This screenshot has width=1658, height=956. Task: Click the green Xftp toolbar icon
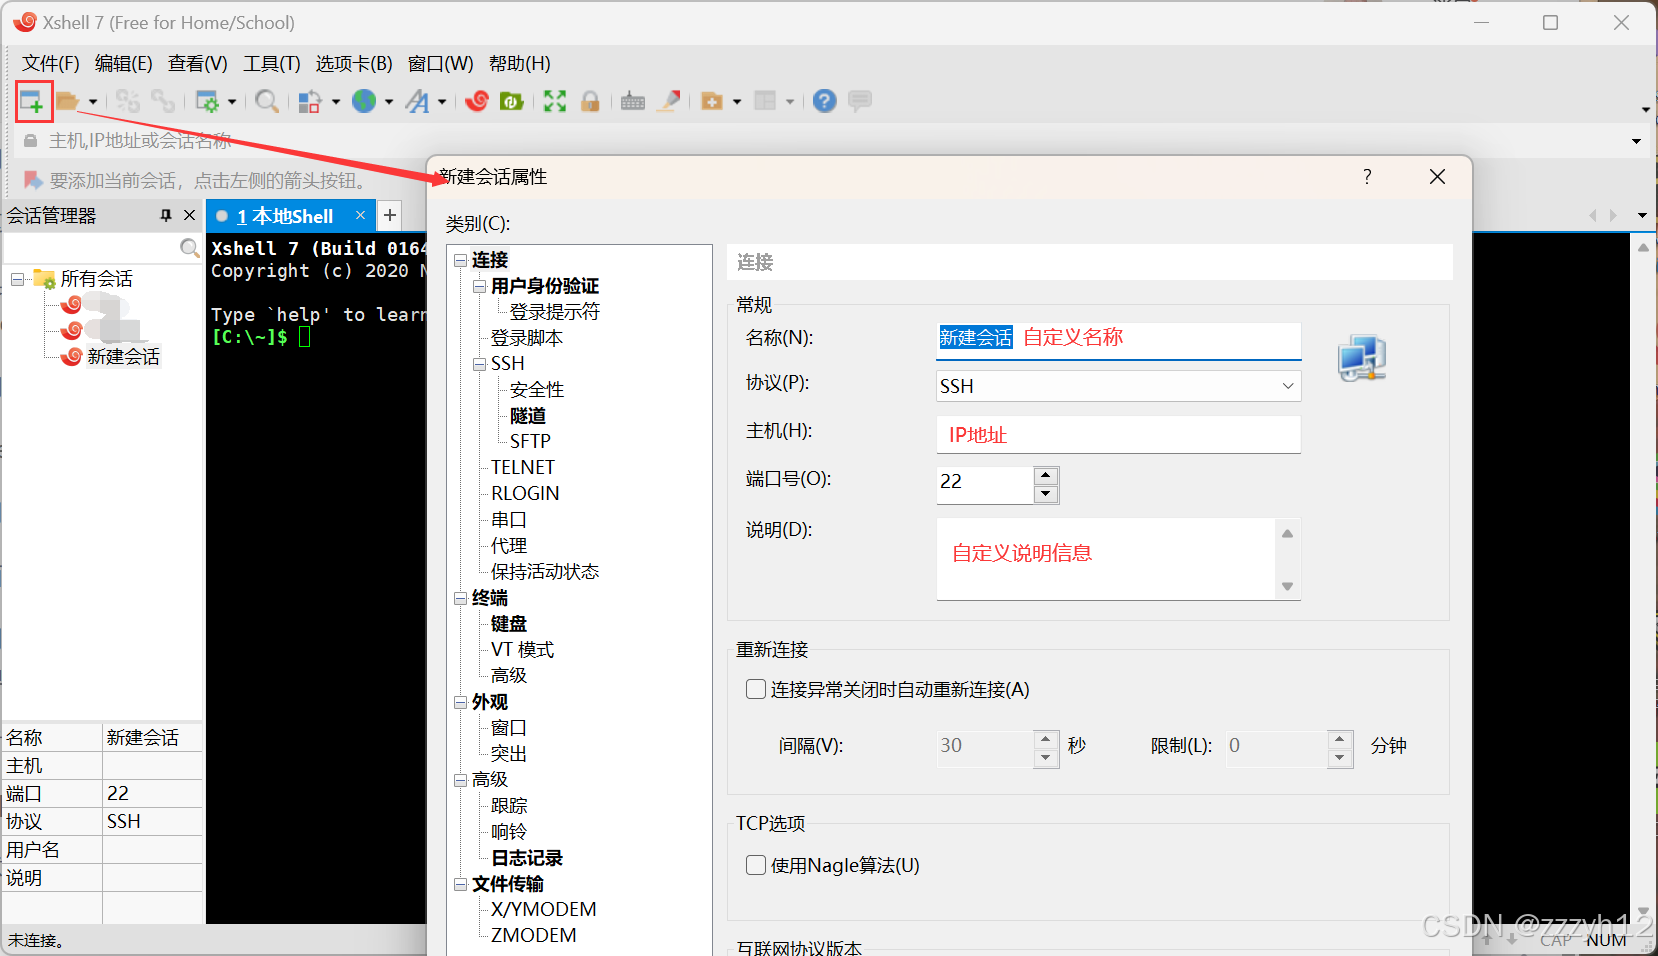tap(512, 101)
